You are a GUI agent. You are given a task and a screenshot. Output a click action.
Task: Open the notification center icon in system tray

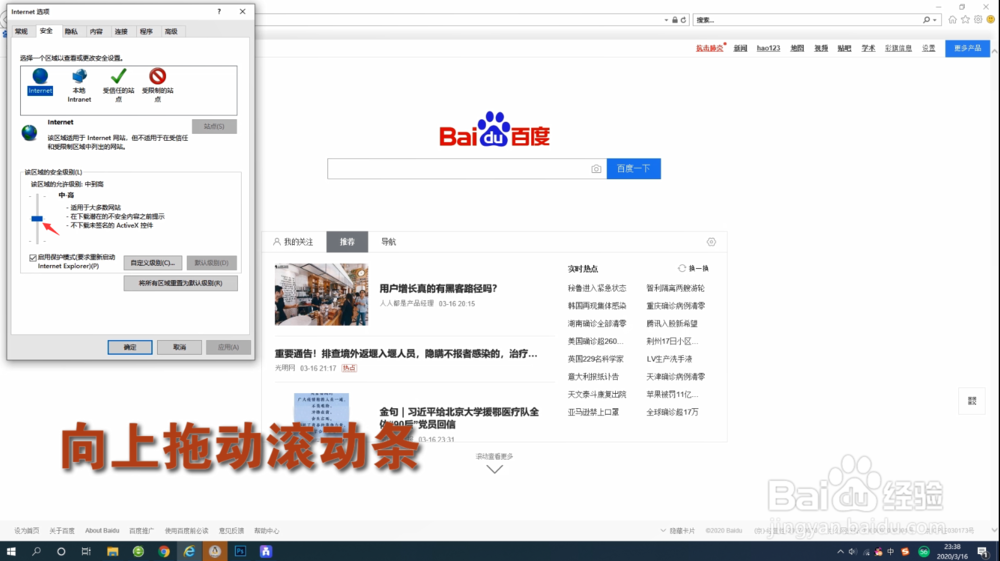pyautogui.click(x=983, y=552)
